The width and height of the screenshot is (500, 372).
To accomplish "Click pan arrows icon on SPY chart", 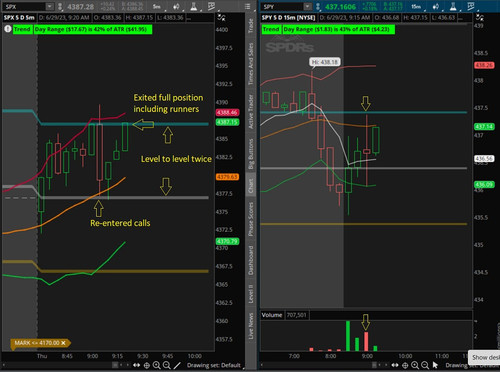I will tap(395, 365).
